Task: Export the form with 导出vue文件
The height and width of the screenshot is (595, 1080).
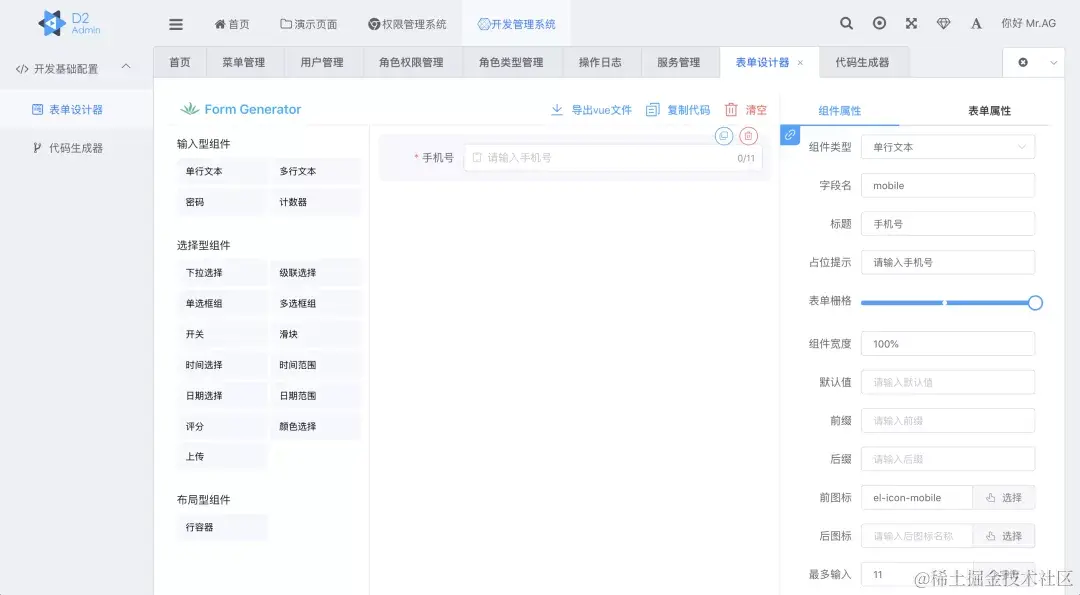Action: click(595, 108)
